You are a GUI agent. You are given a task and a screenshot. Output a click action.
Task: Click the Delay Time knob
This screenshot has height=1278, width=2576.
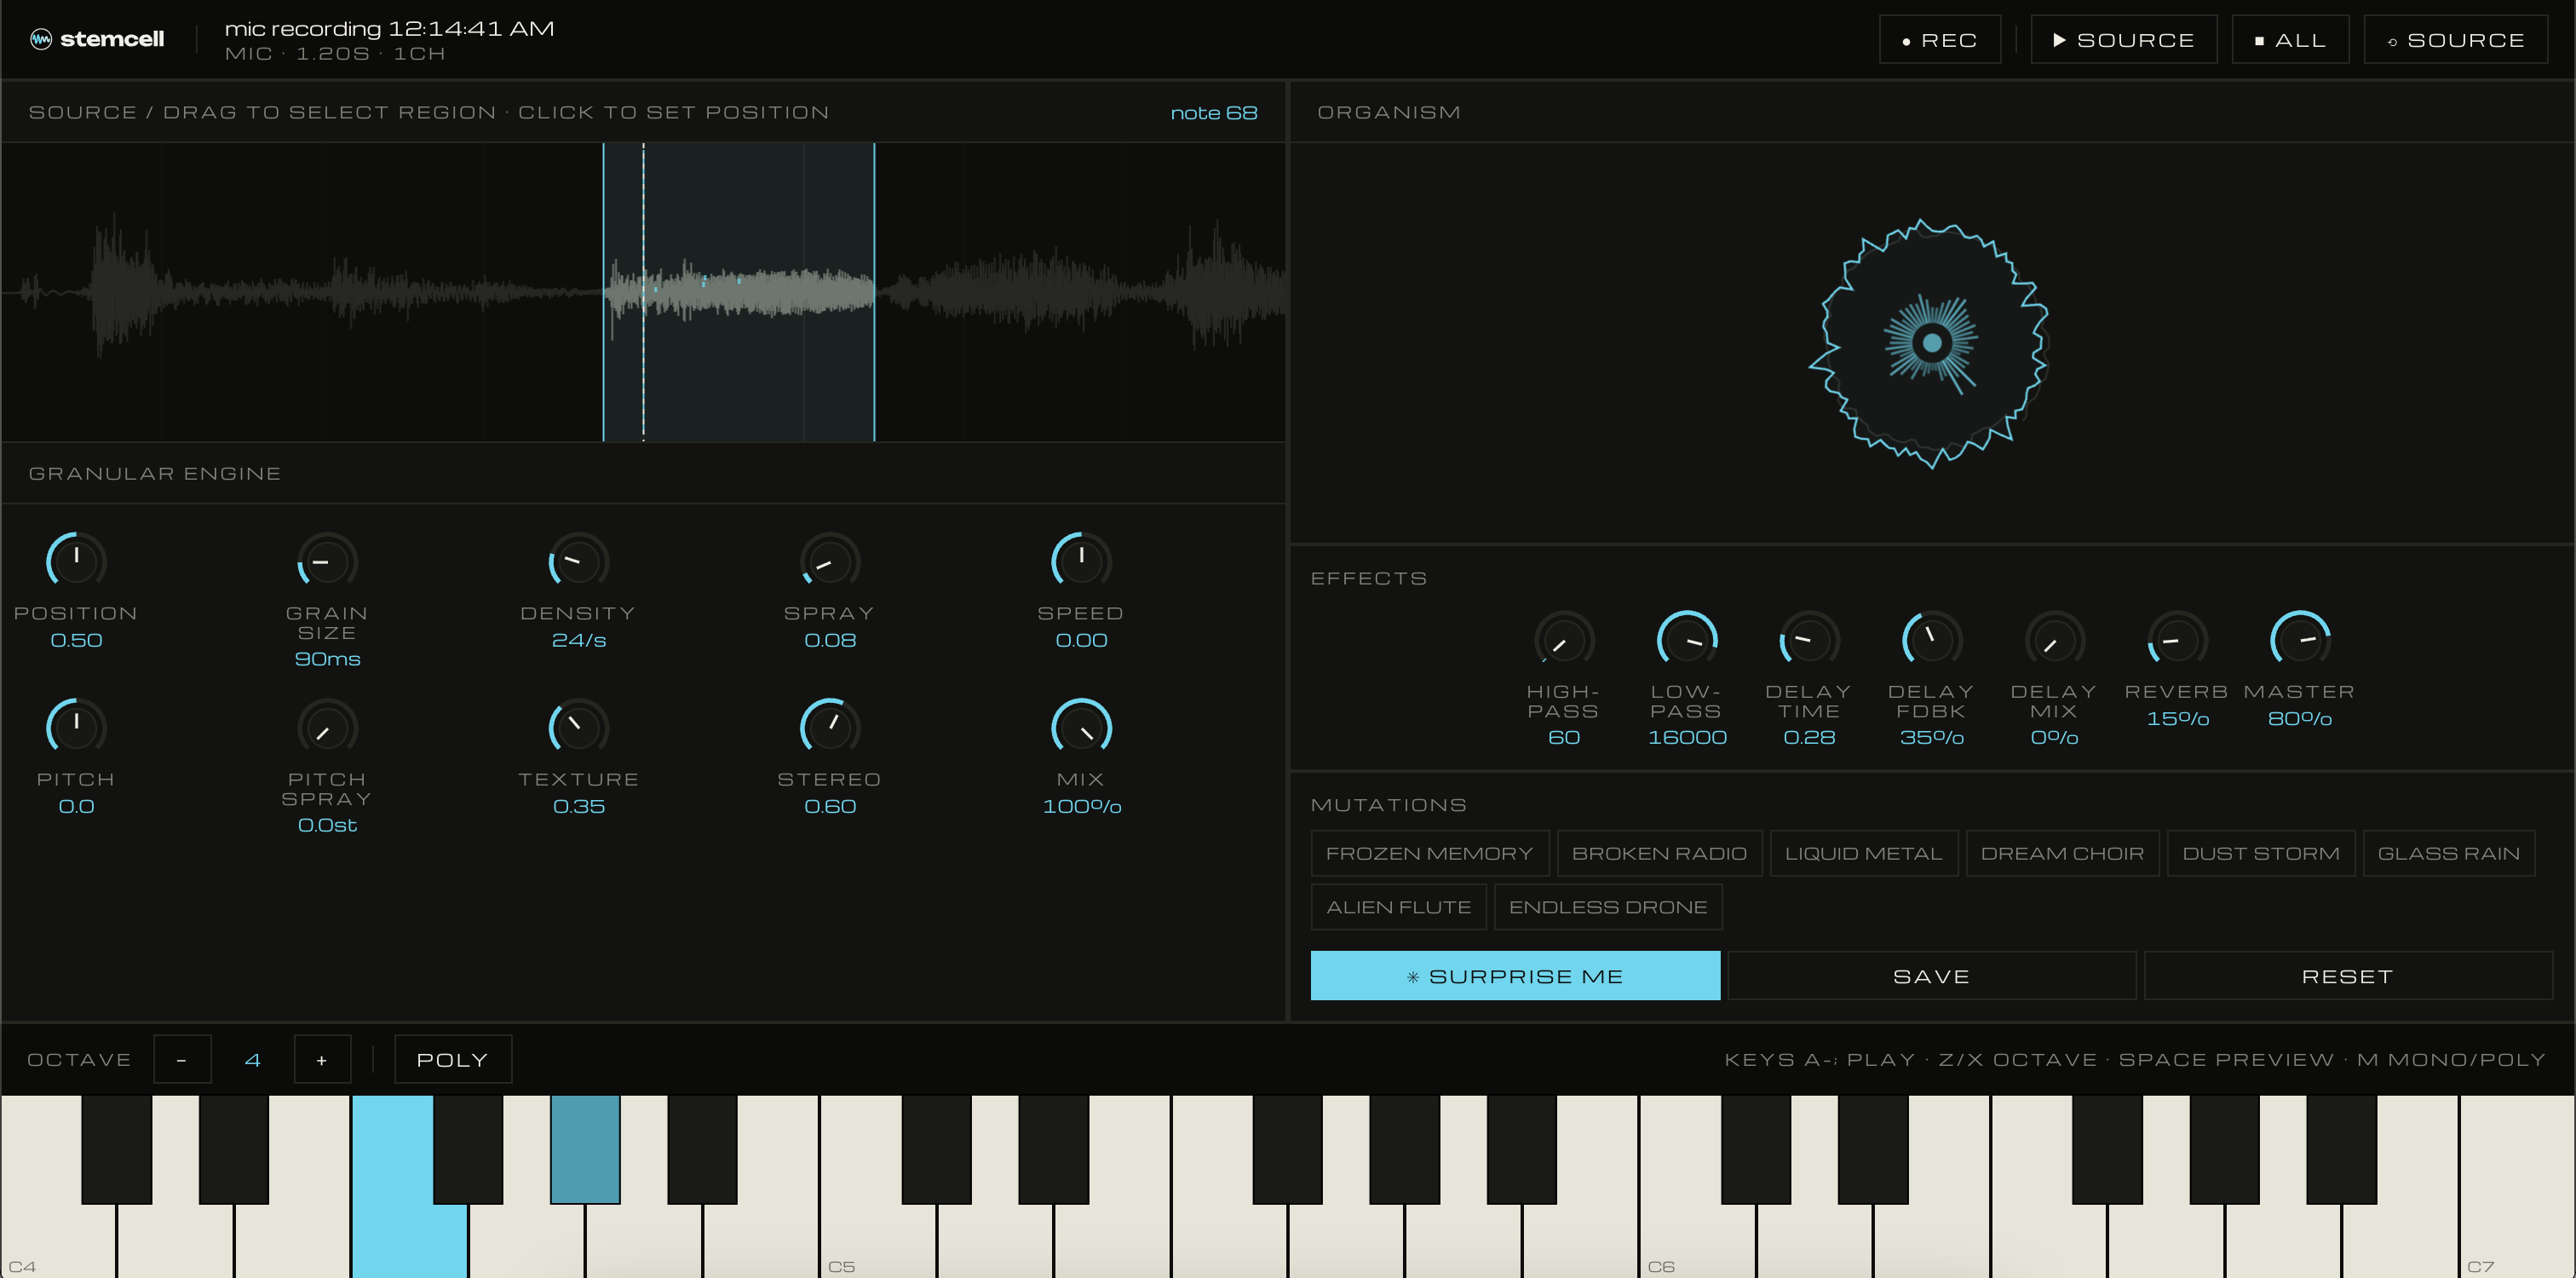[1809, 639]
